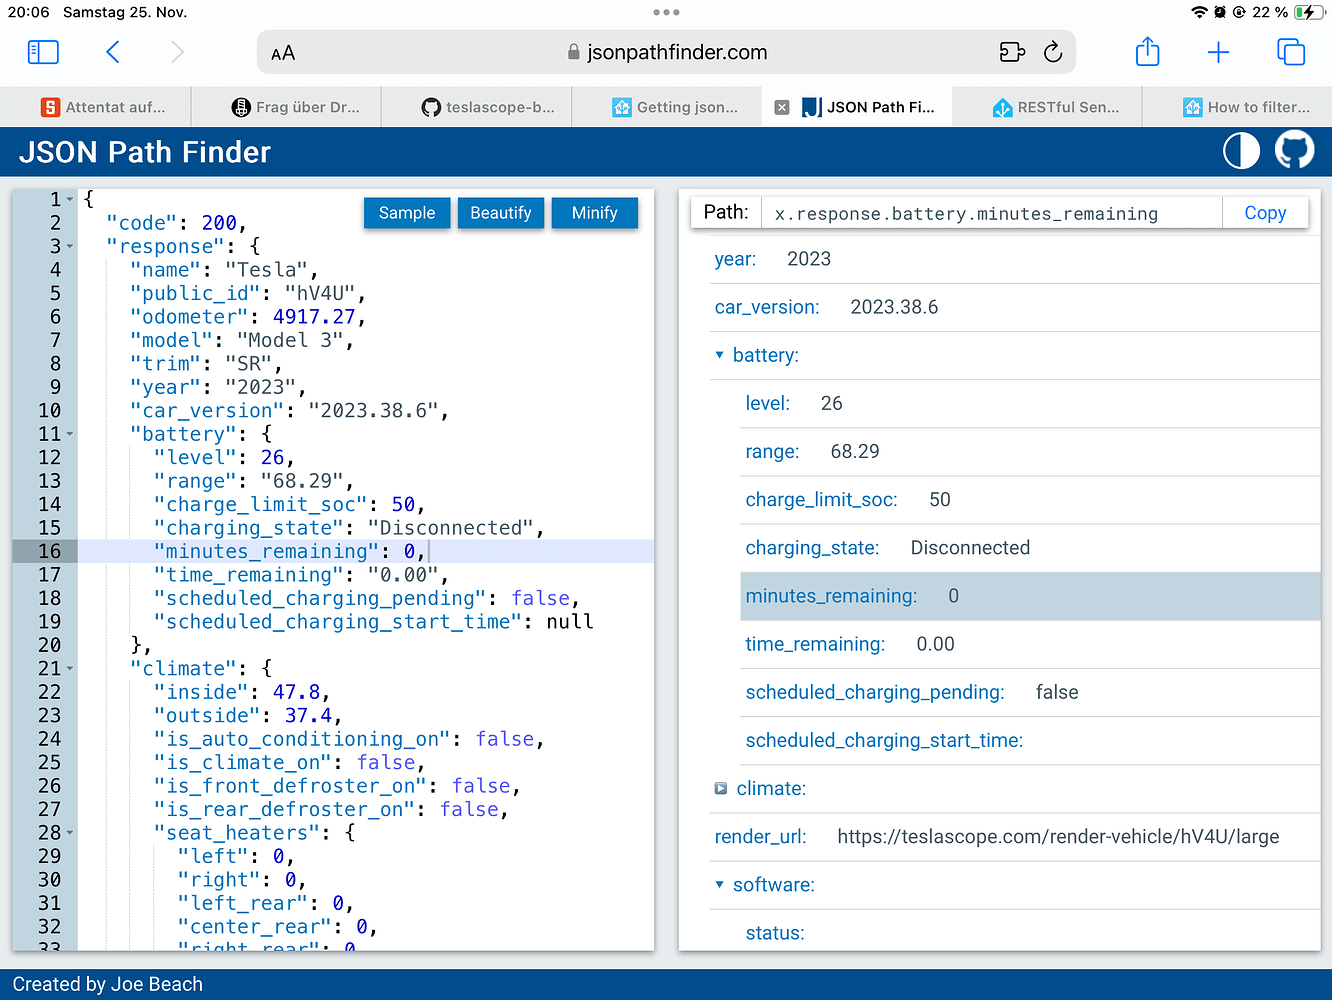The width and height of the screenshot is (1332, 1000).
Task: Click the page translation/extension icon beside reload
Action: [x=1012, y=52]
